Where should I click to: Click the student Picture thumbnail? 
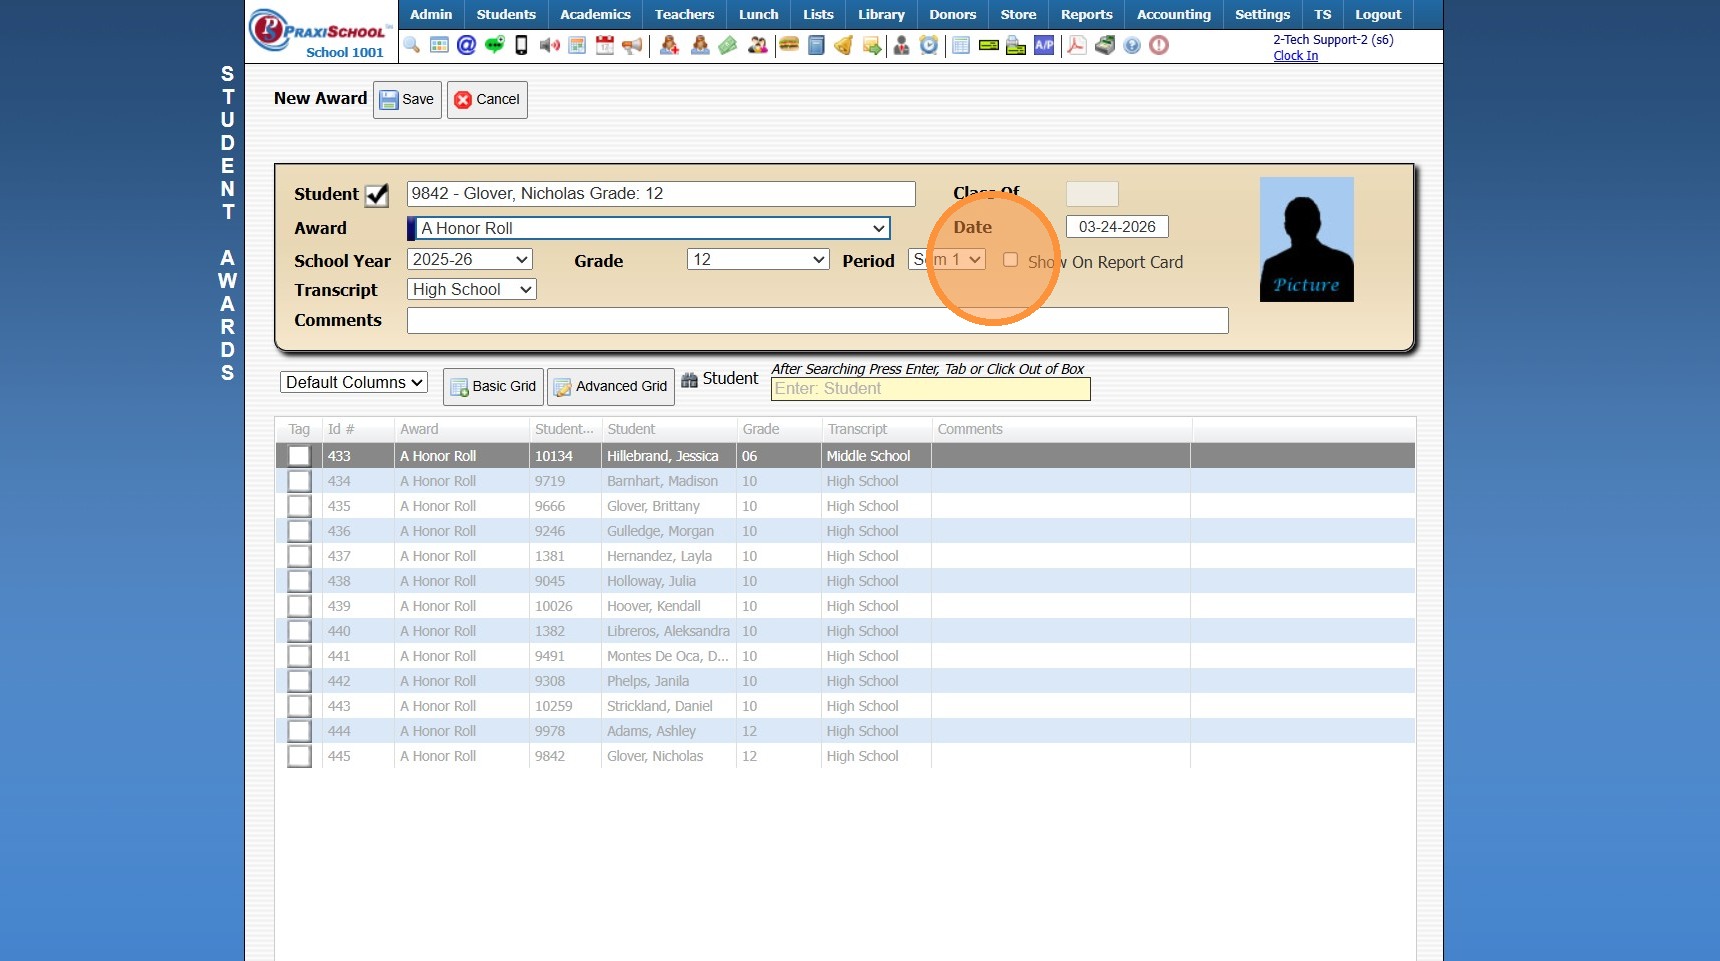coord(1307,239)
